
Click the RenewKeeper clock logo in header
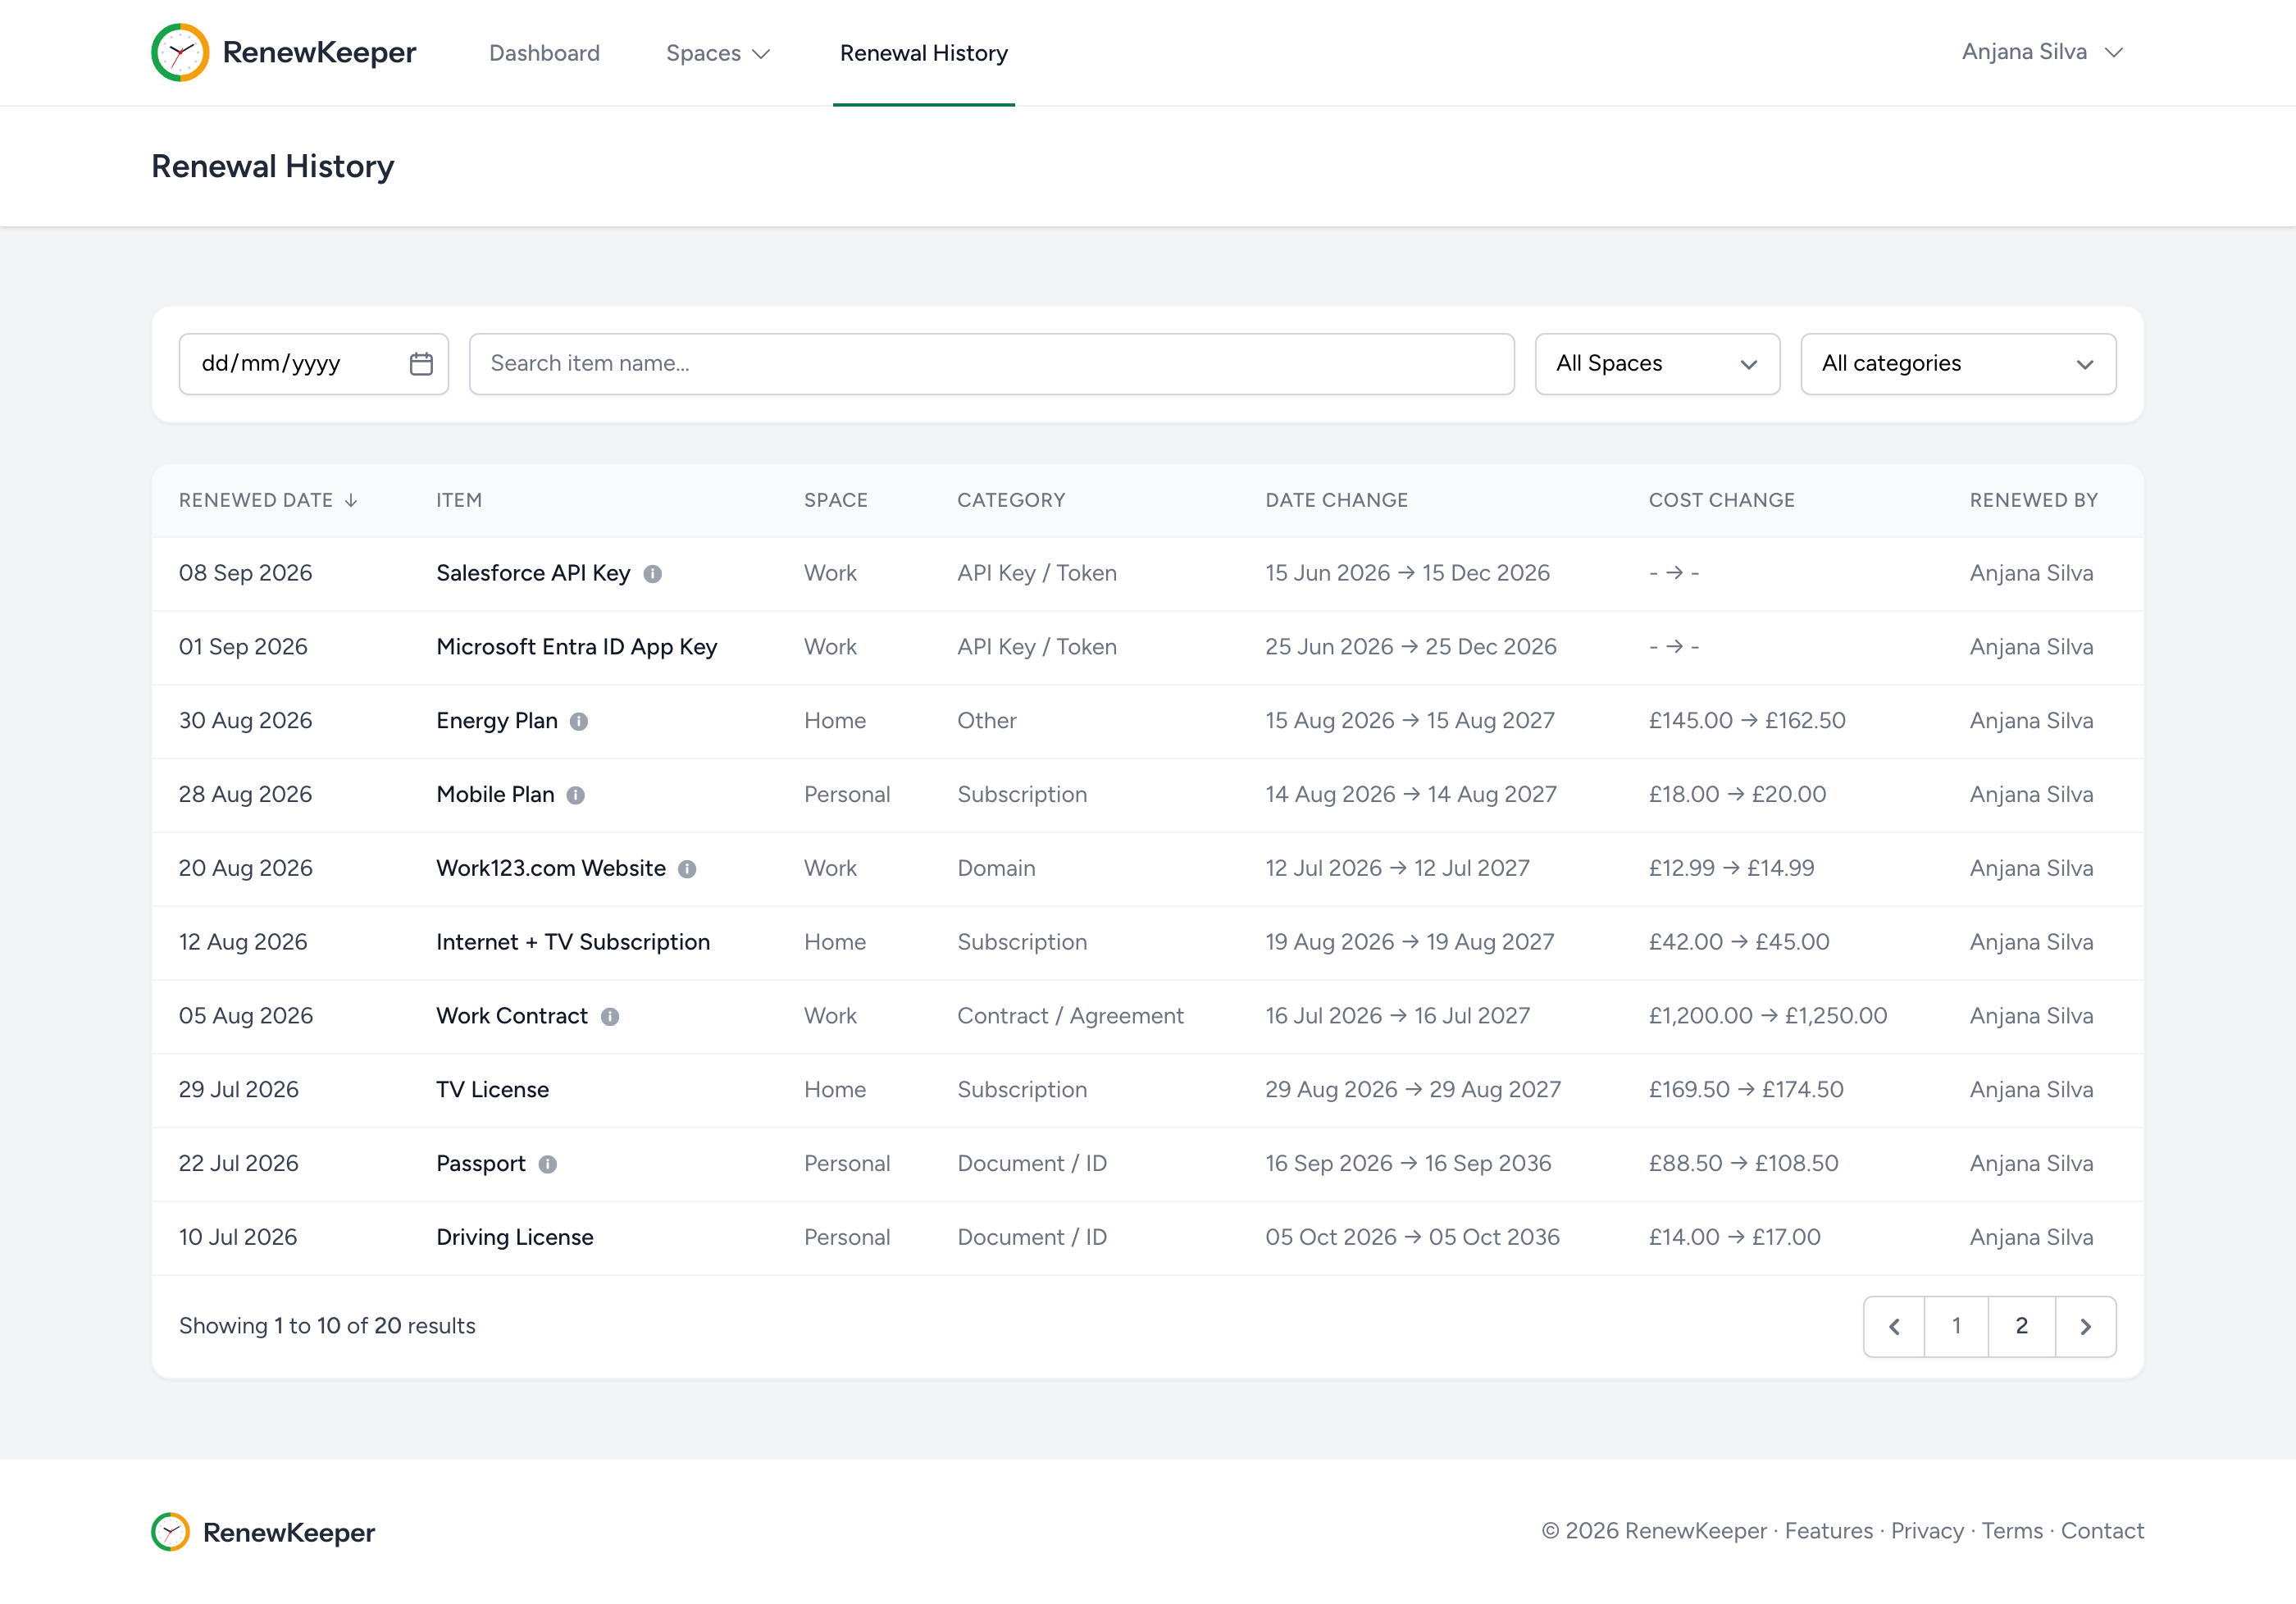tap(180, 52)
